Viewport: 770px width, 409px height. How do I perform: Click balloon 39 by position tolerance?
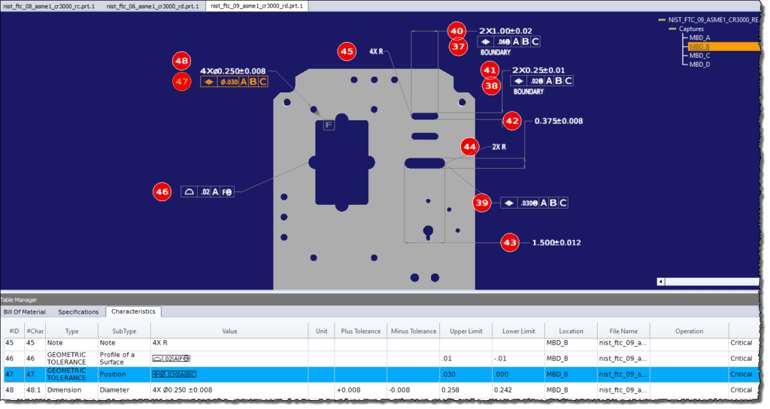point(482,202)
